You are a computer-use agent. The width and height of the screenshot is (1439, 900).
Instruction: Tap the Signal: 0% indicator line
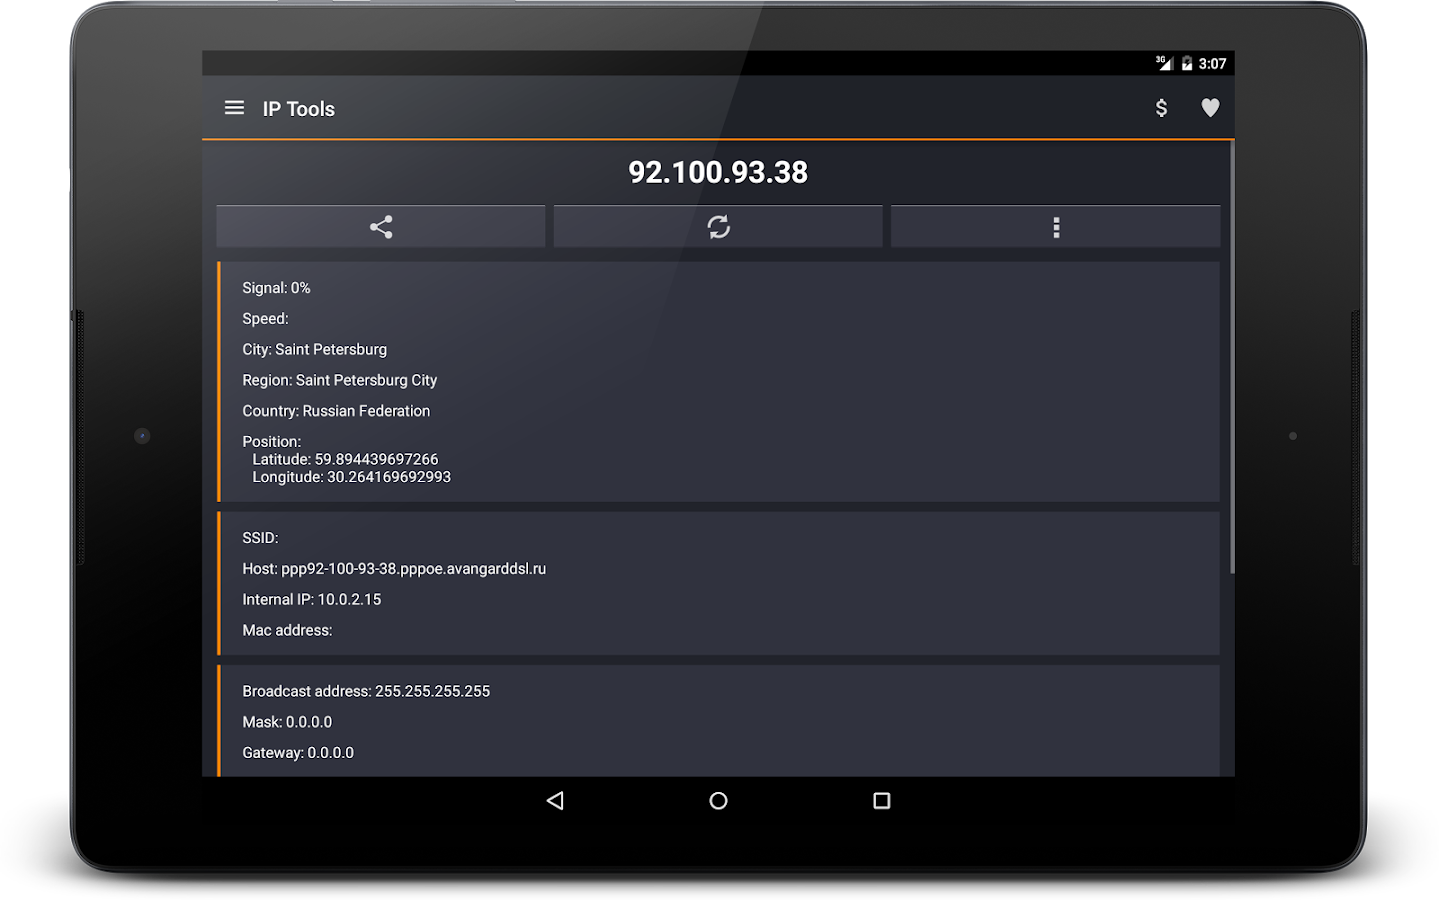276,287
